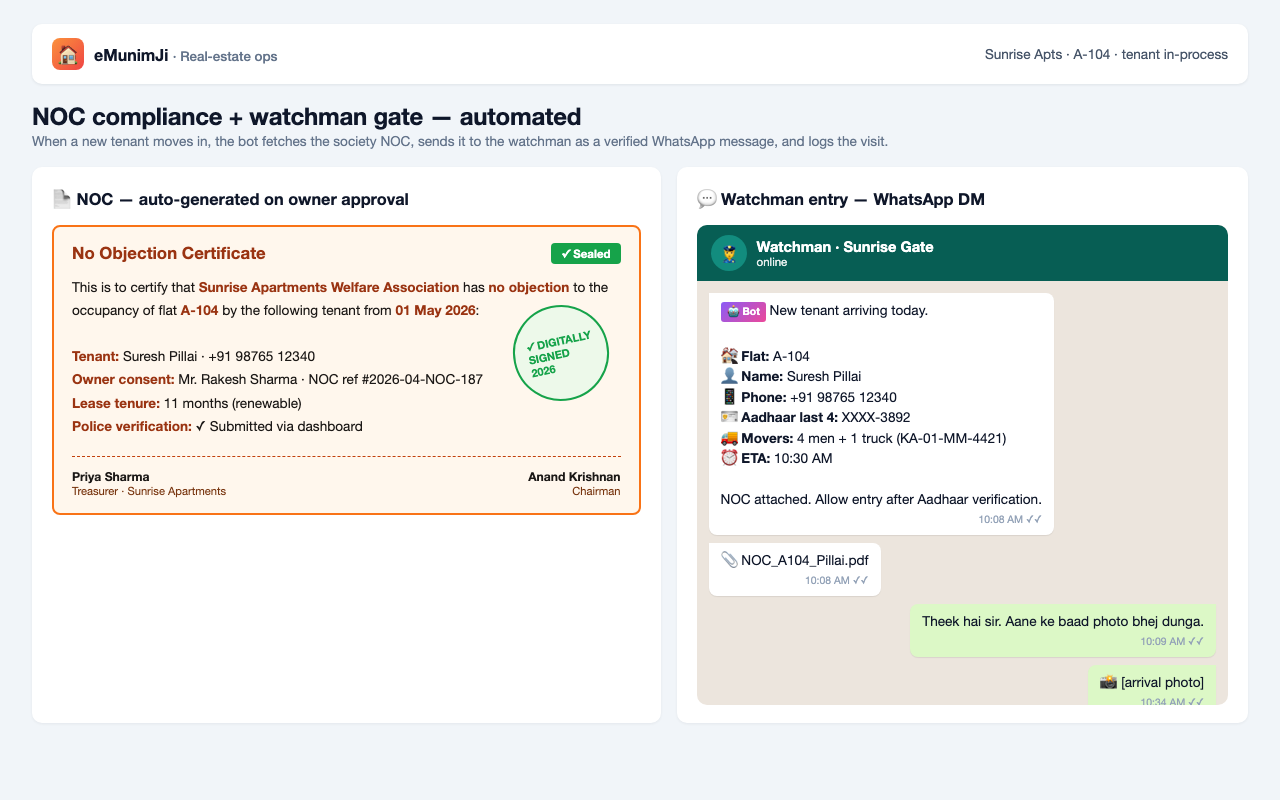
Task: Click the [arrival photo] message bubble
Action: 1152,685
